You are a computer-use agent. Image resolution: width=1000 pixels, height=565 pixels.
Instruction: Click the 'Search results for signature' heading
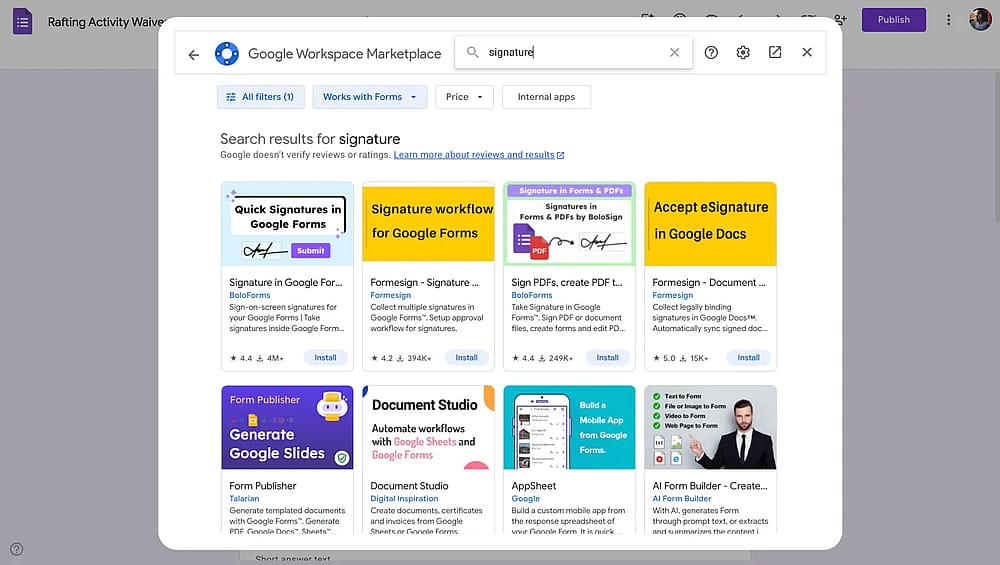(x=310, y=139)
